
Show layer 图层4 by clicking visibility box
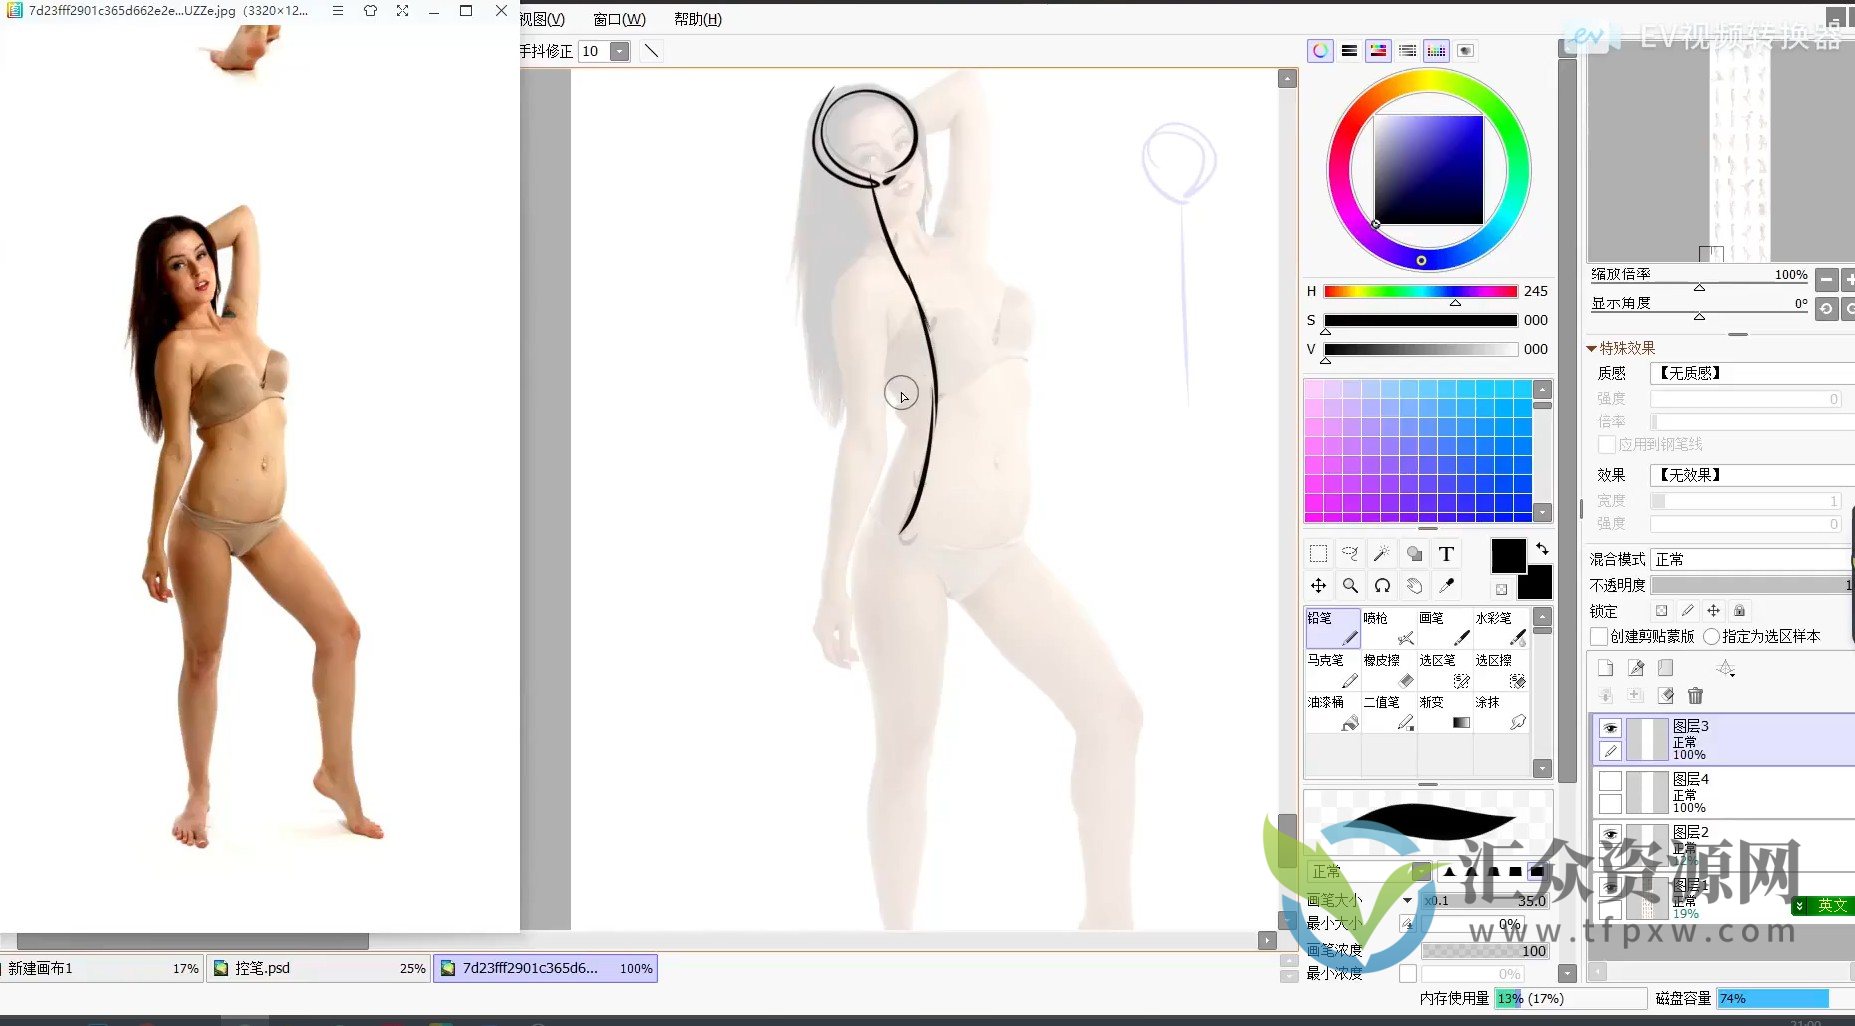1610,781
